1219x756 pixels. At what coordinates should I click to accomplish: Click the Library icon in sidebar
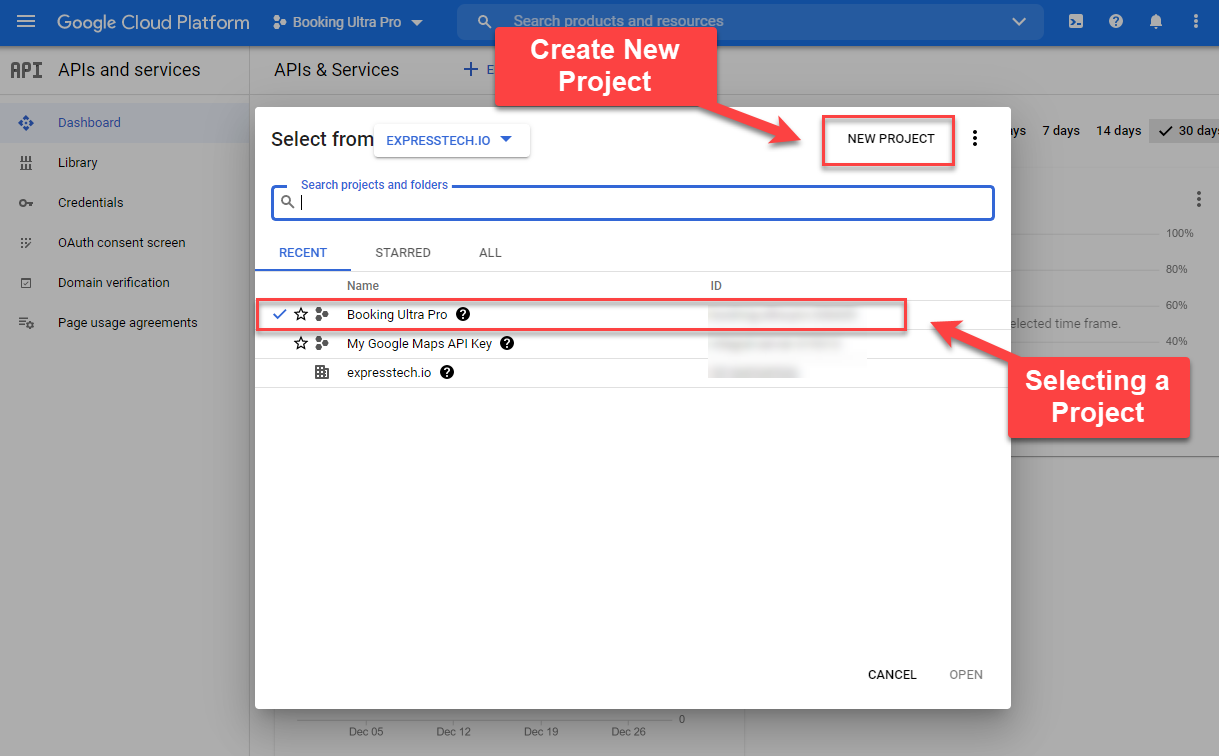pyautogui.click(x=26, y=163)
